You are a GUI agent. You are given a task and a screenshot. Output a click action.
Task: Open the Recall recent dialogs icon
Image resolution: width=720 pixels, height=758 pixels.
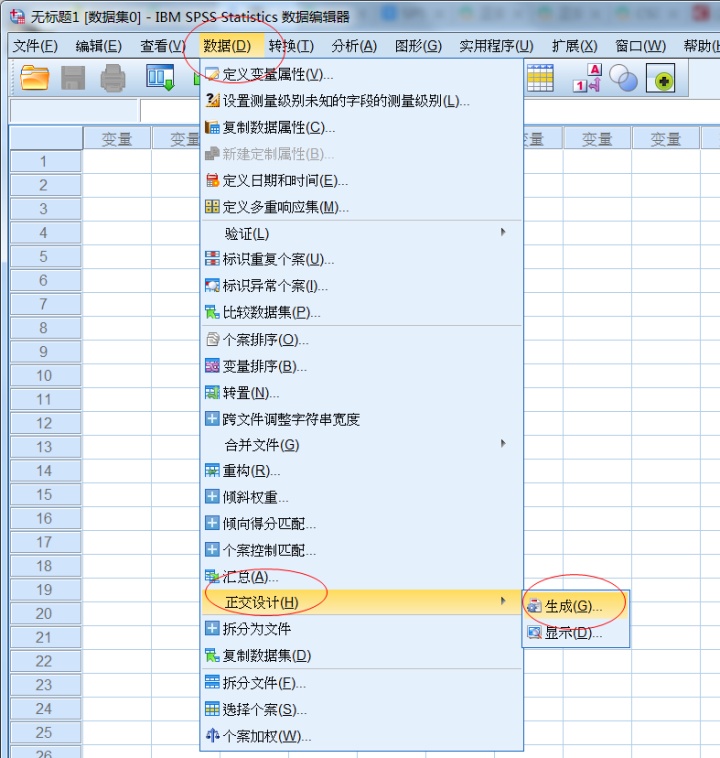coord(160,78)
